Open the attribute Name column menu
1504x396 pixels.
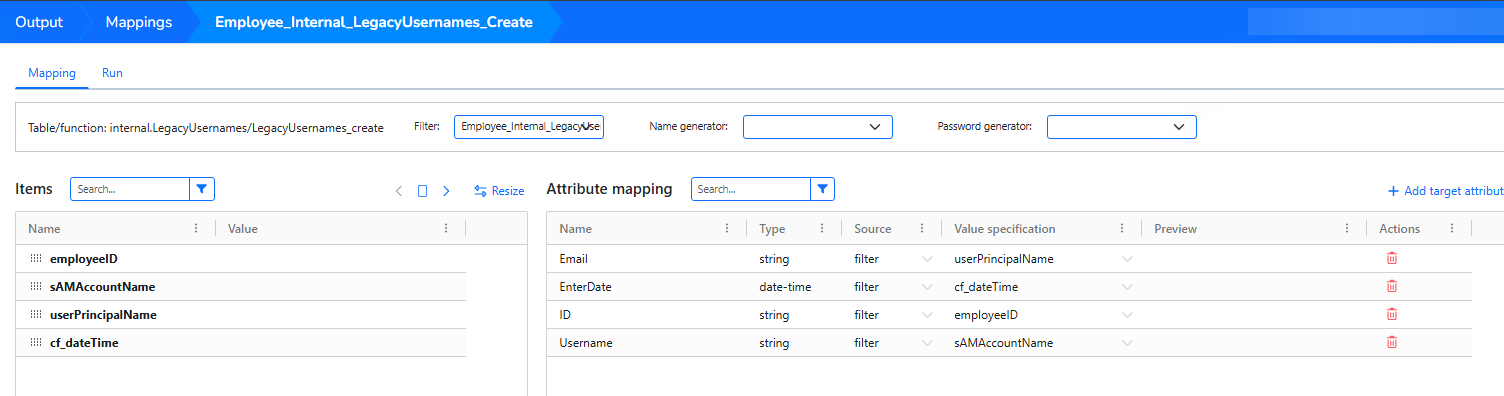[727, 229]
